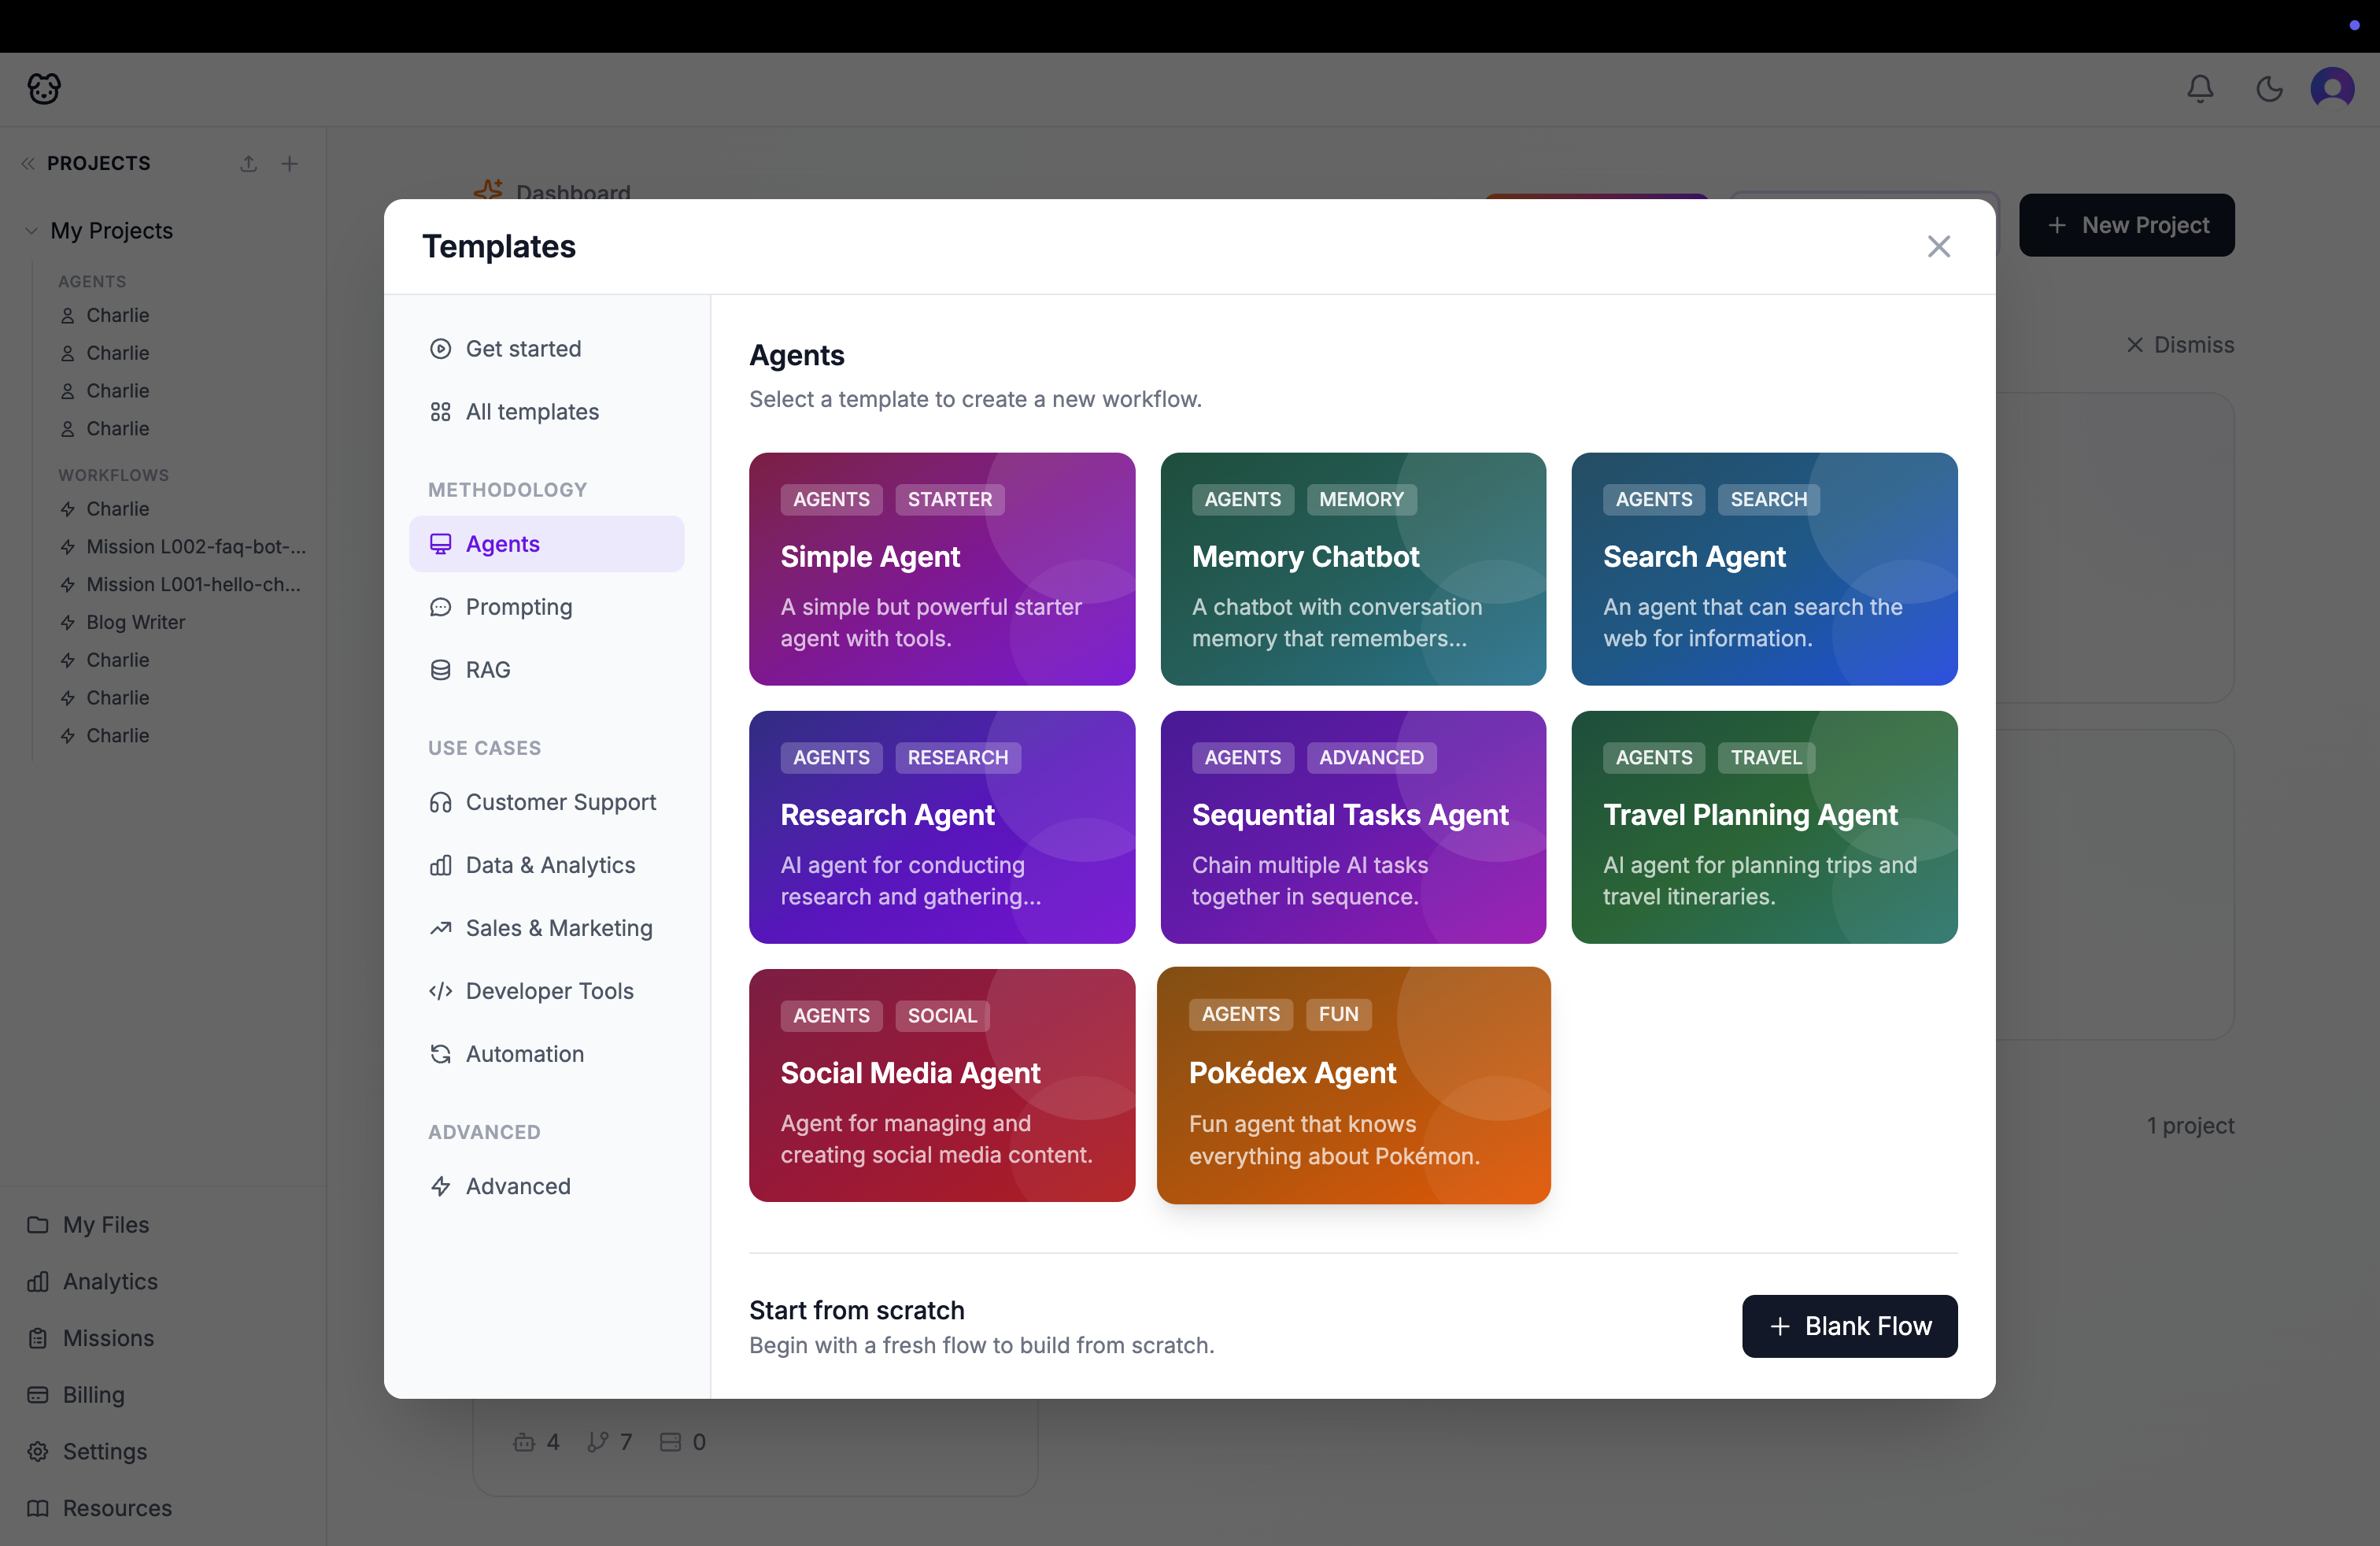Select the Memory Chatbot template card
The width and height of the screenshot is (2380, 1546).
point(1353,569)
